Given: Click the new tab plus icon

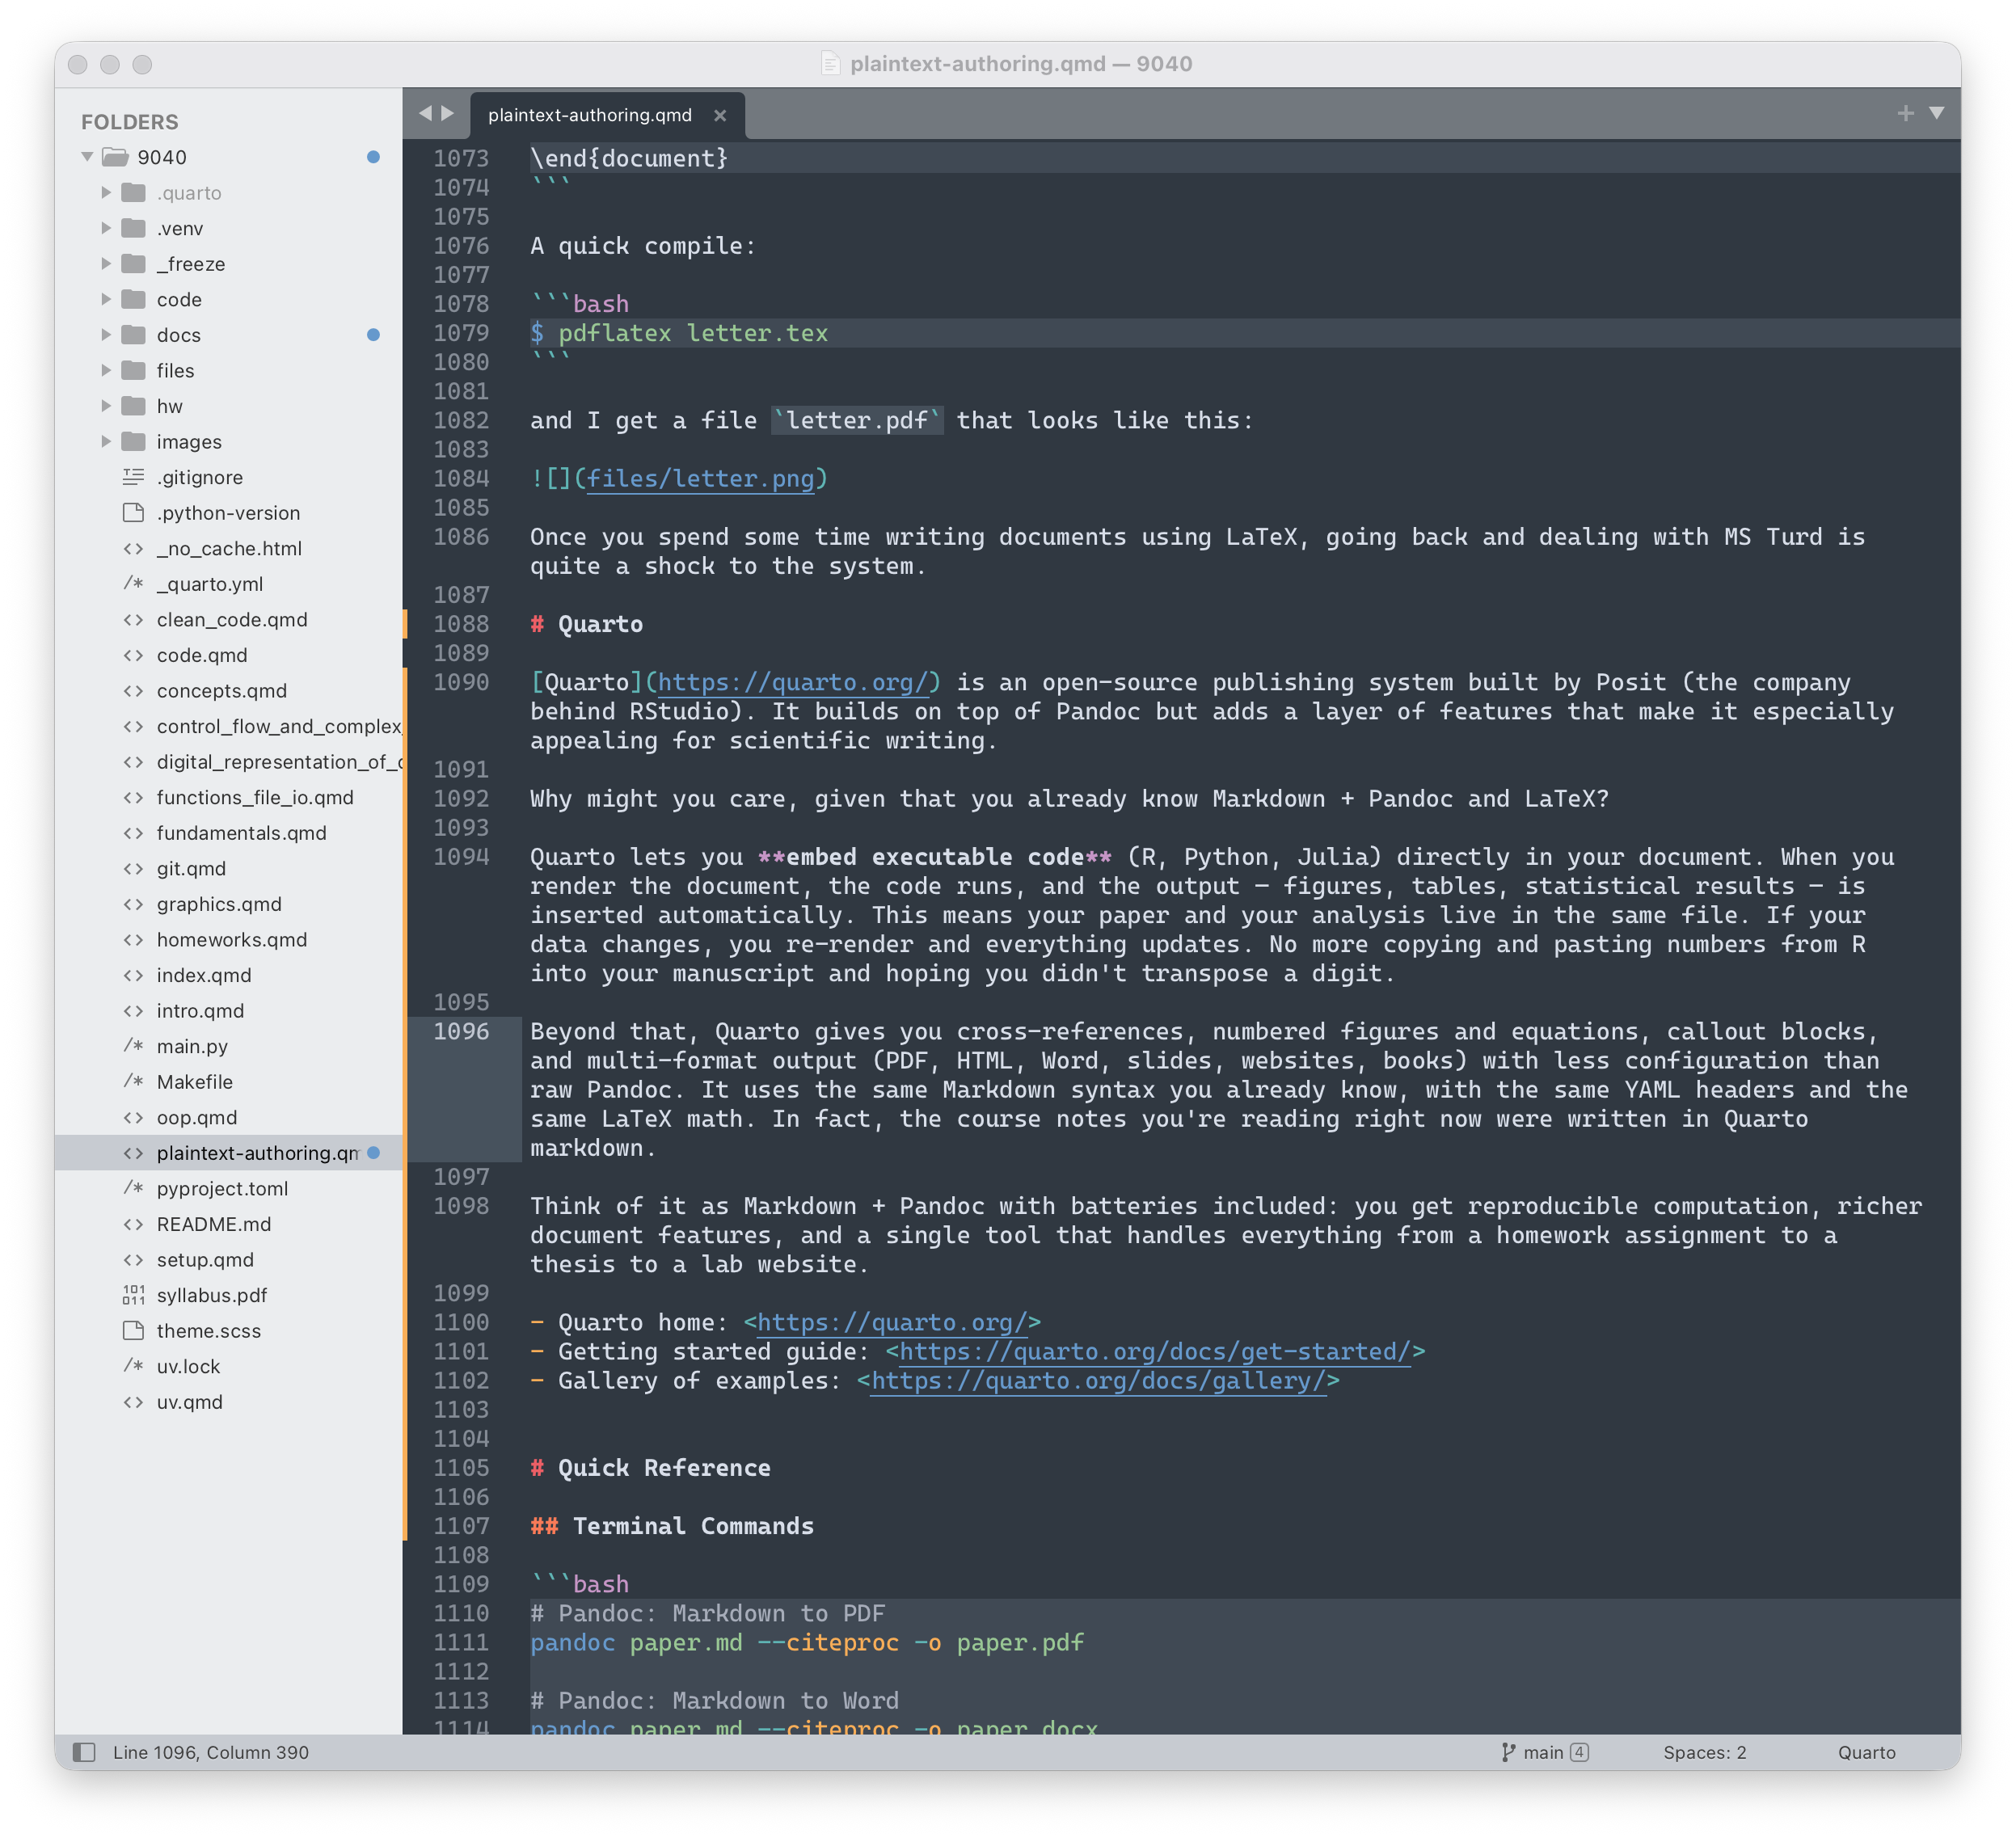Looking at the screenshot, I should pos(1905,113).
